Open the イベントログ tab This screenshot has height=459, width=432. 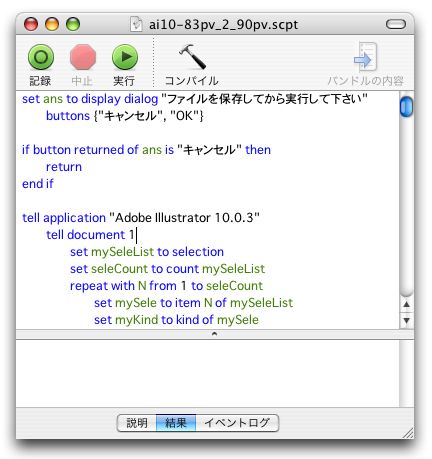click(237, 423)
